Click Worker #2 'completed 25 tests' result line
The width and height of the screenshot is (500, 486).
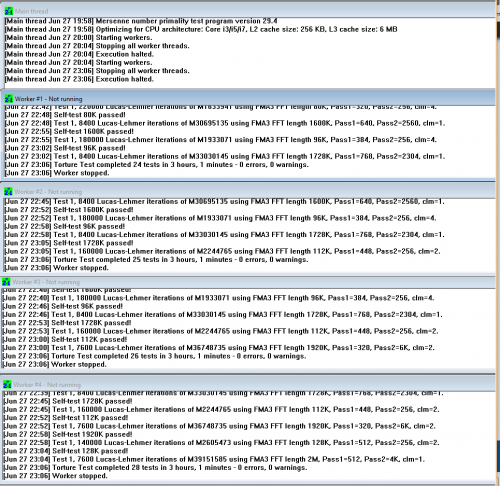pyautogui.click(x=156, y=260)
